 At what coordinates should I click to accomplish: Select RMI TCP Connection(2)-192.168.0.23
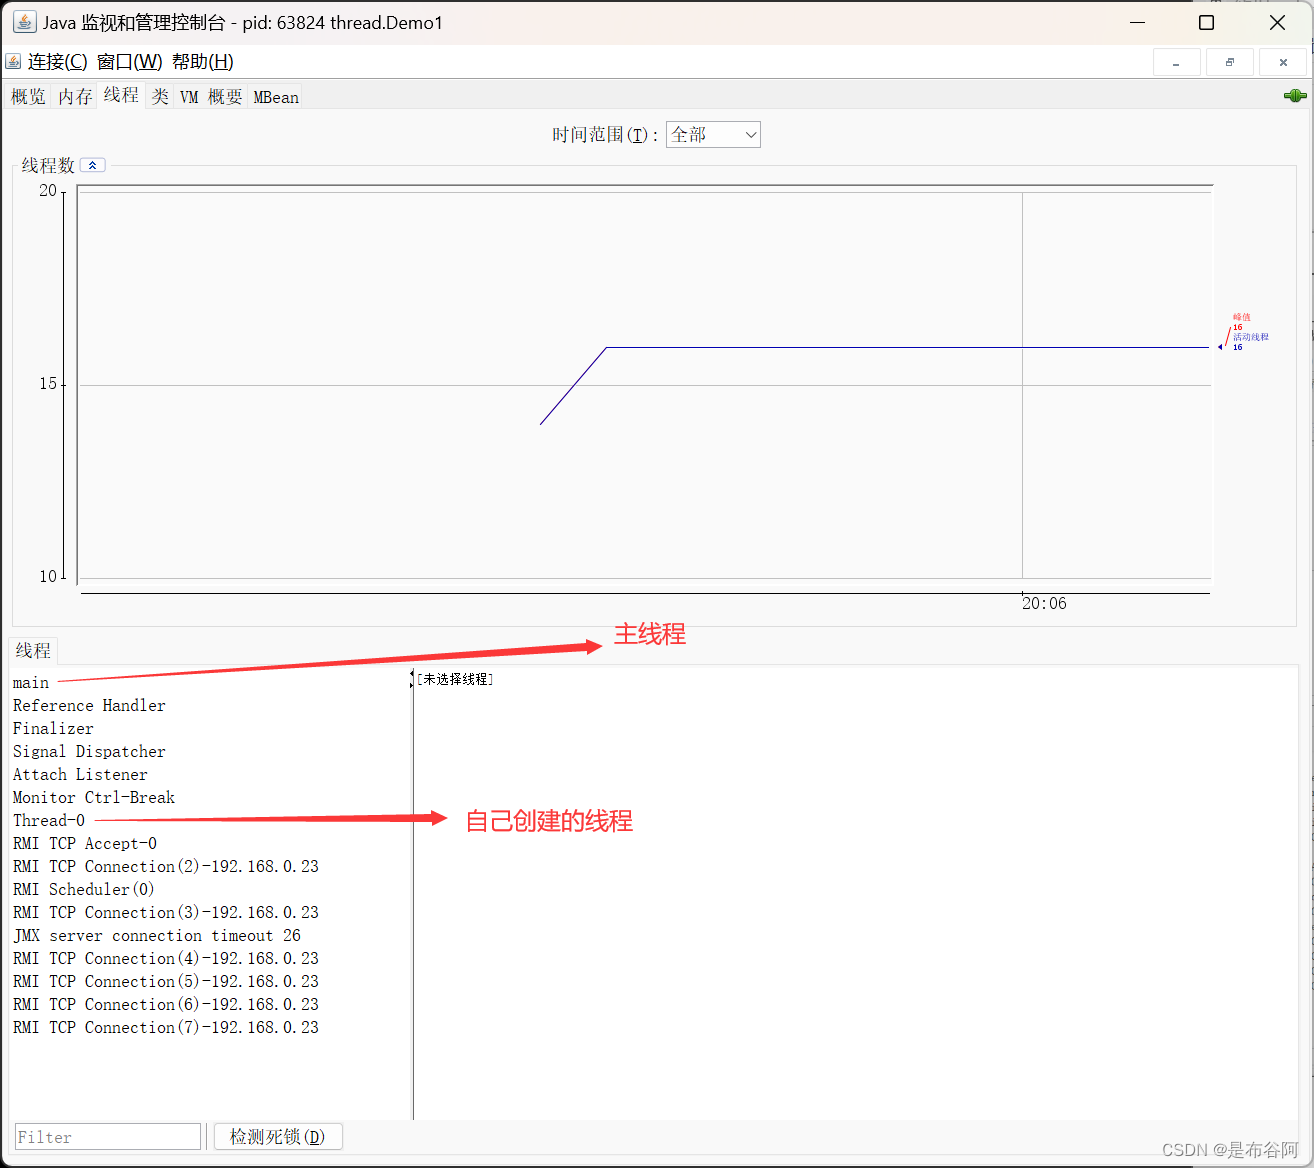[166, 867]
